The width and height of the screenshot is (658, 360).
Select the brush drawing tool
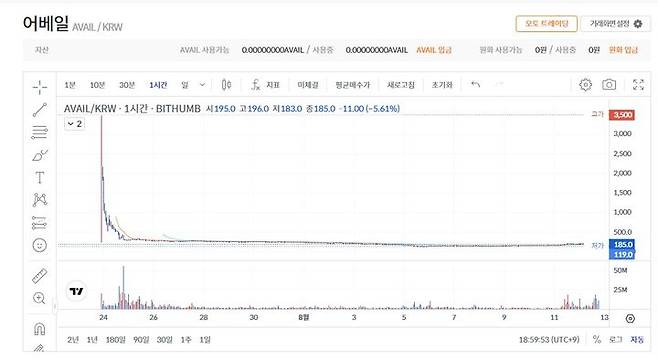click(40, 155)
